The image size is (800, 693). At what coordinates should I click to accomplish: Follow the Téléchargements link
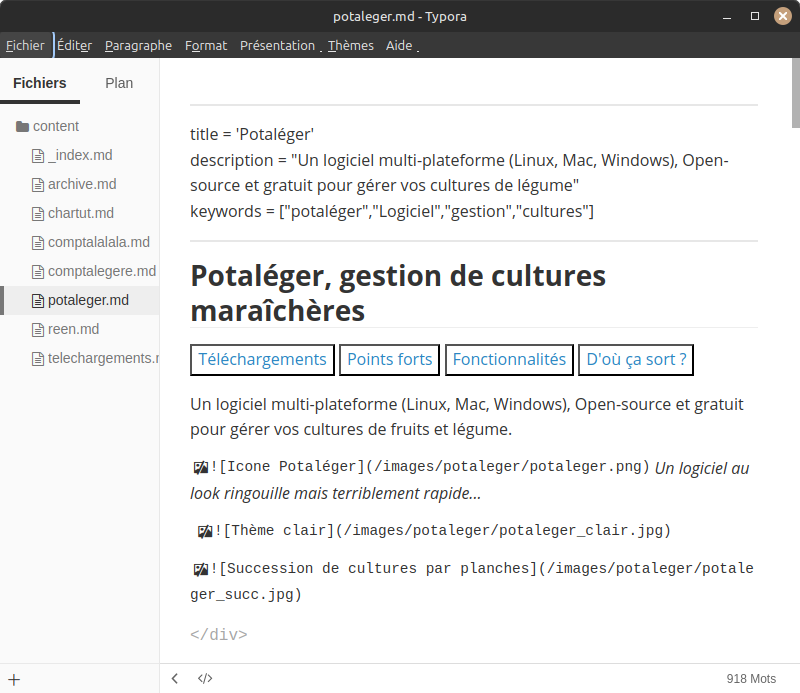click(262, 360)
